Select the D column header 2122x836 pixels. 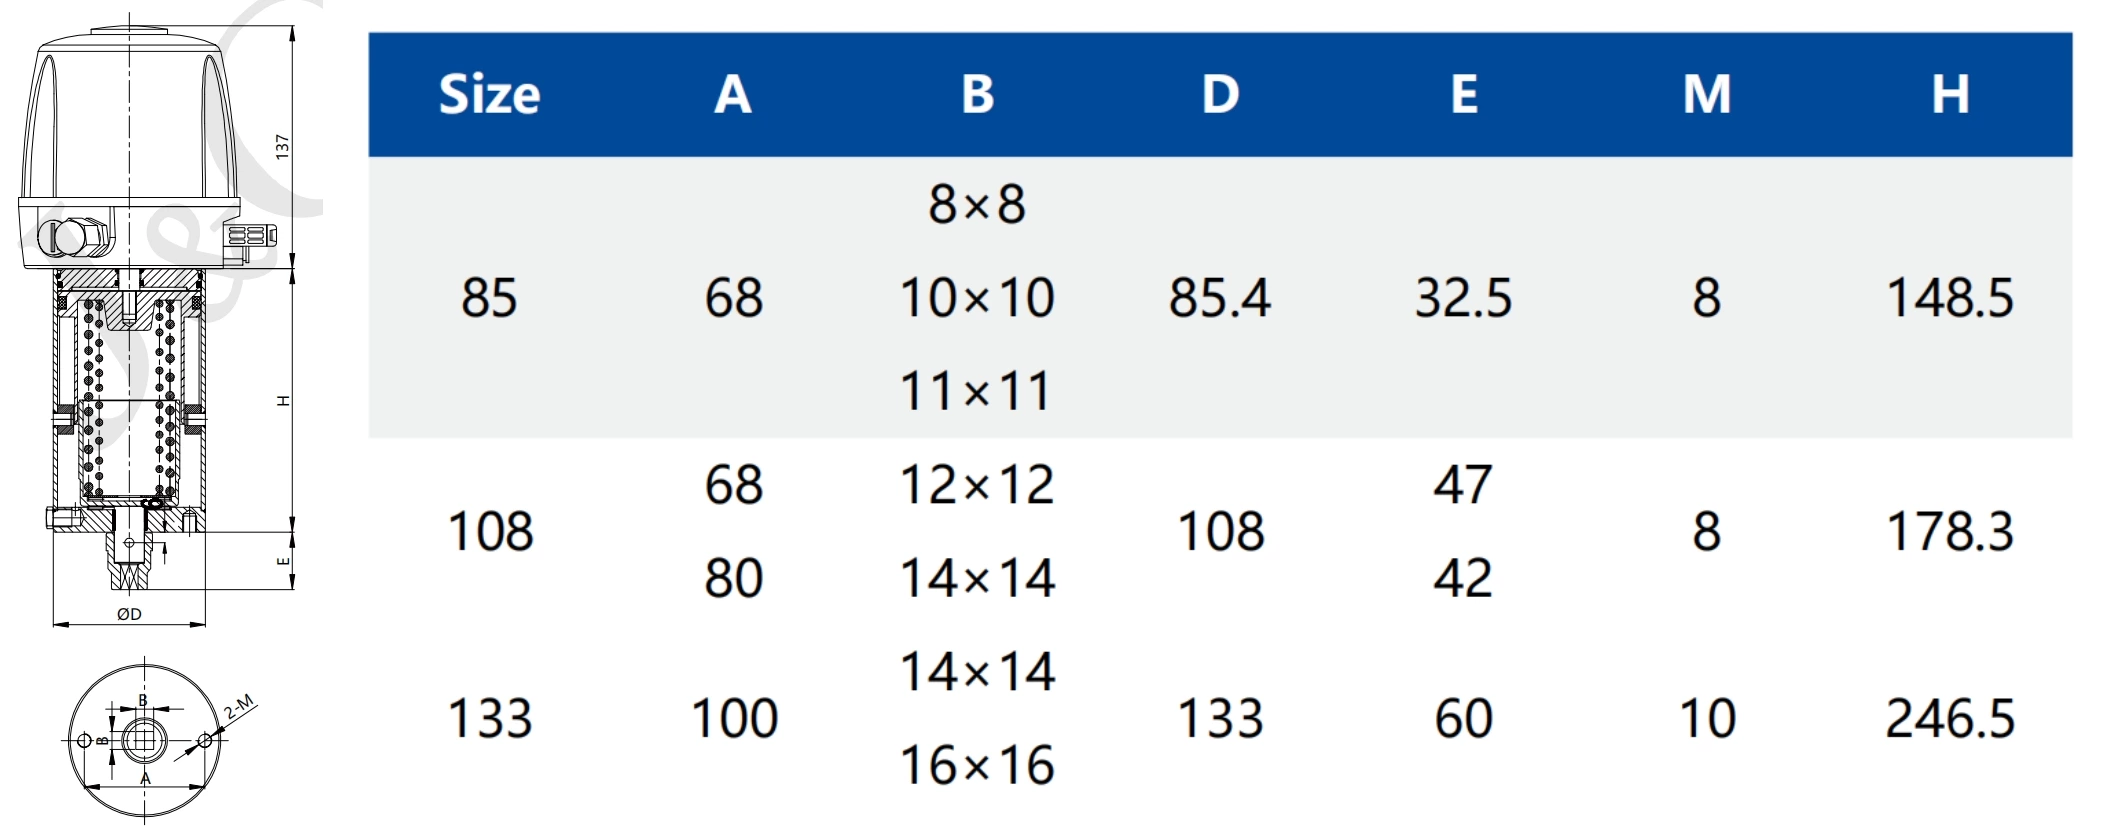1220,95
